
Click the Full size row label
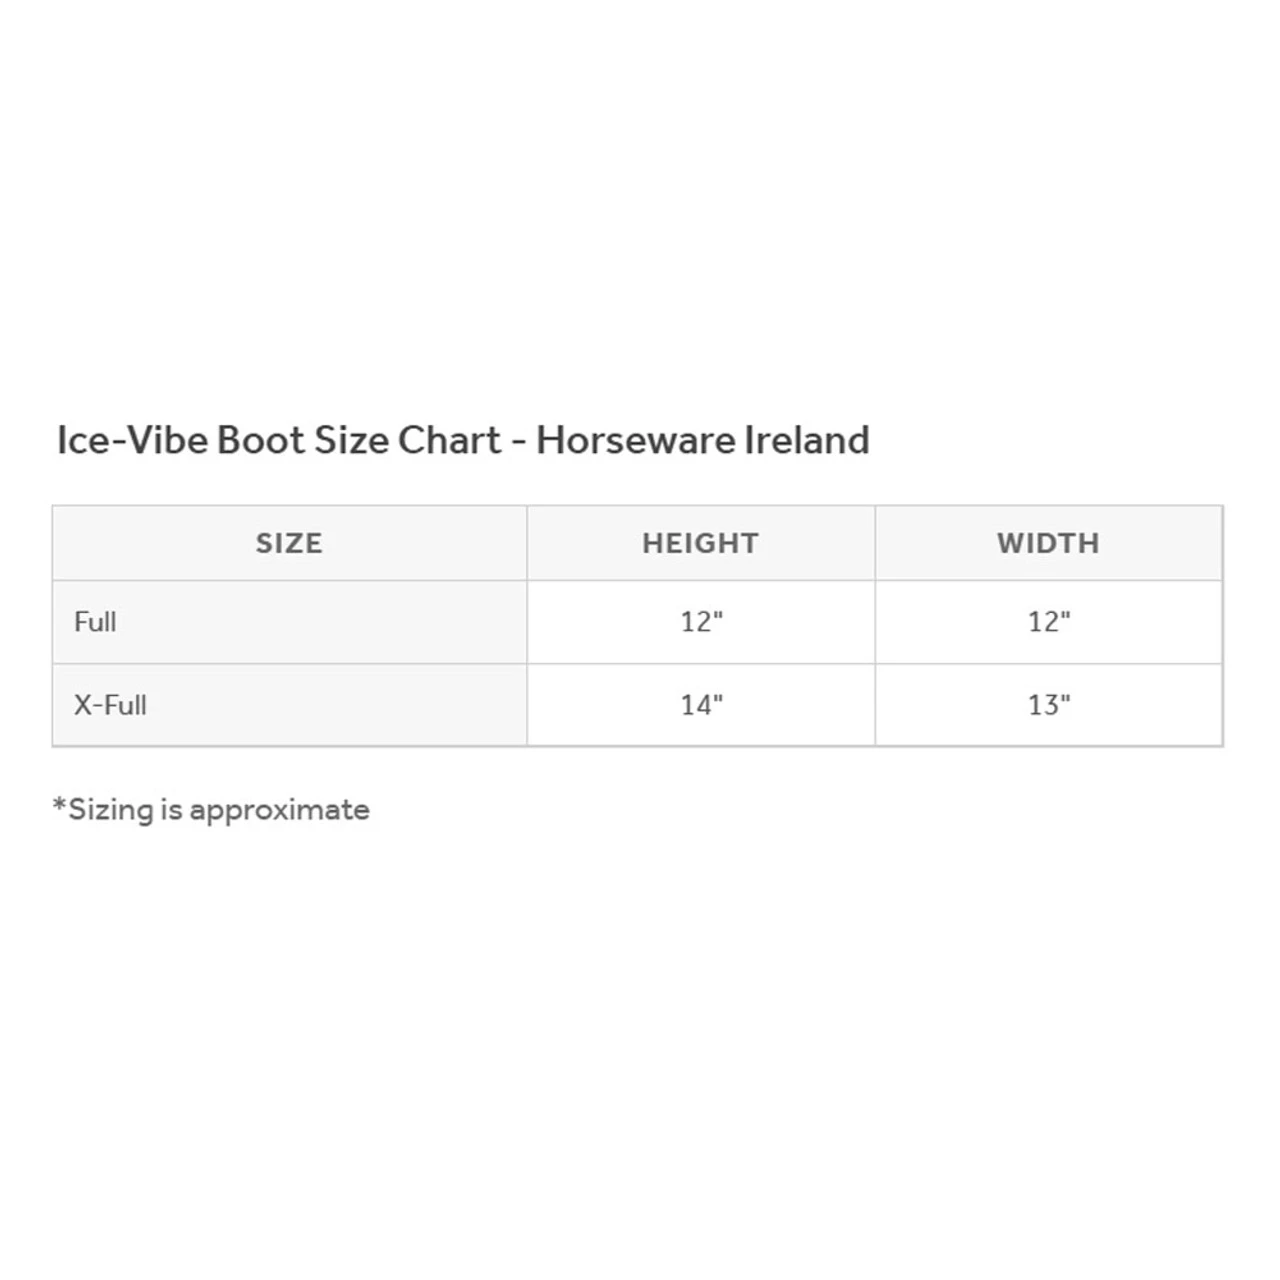pos(95,622)
